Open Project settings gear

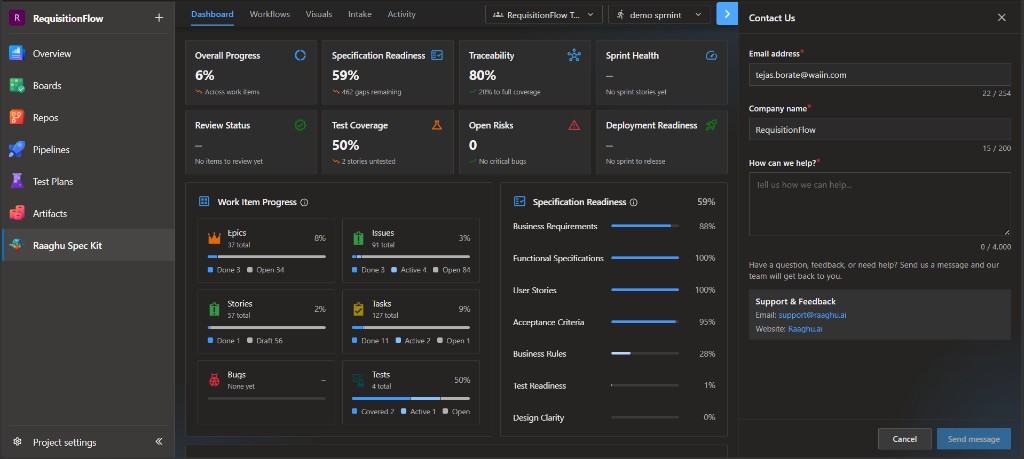[18, 442]
